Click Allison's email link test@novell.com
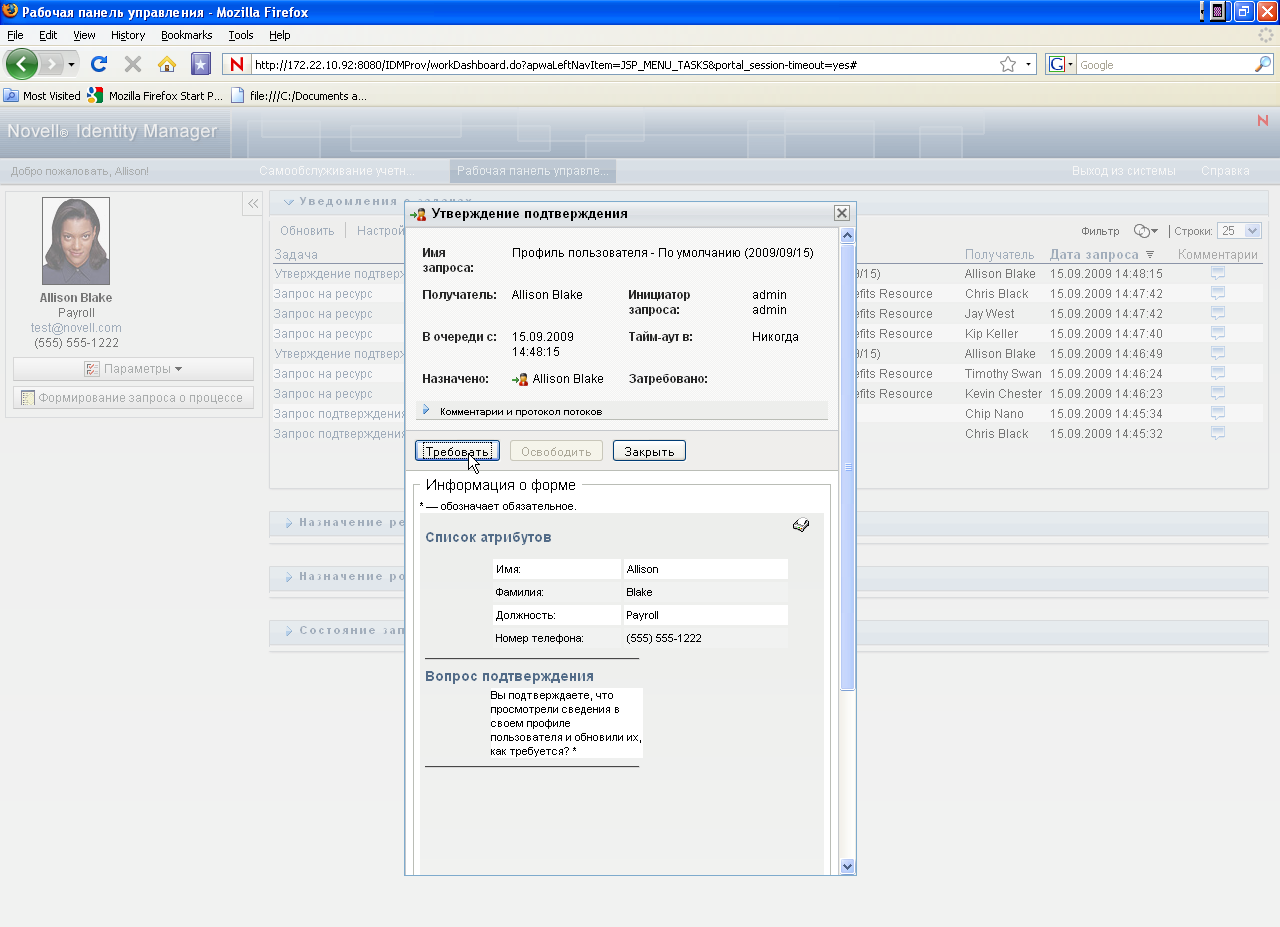 [76, 328]
